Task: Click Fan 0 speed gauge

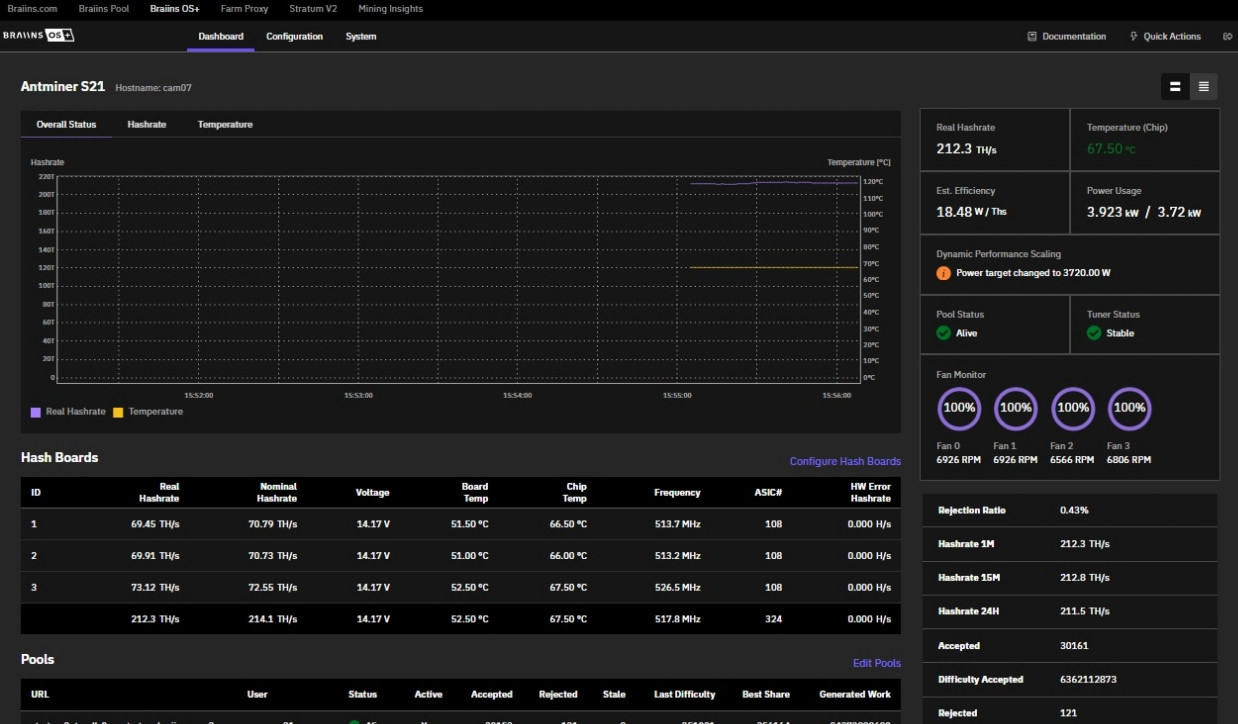Action: 959,408
